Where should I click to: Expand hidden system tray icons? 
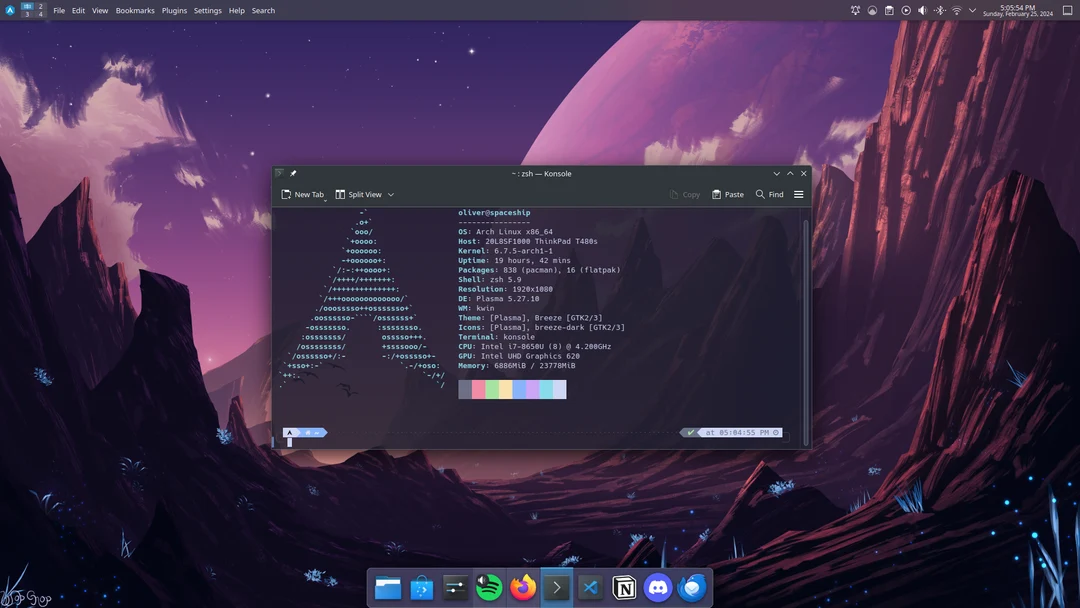click(972, 10)
